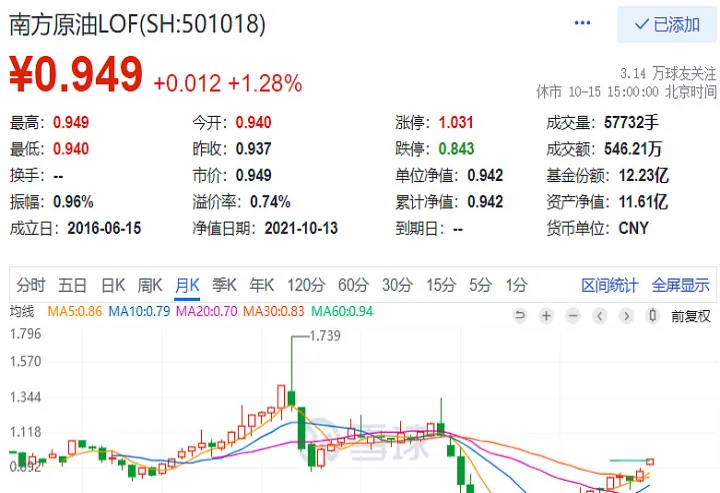
Task: Click the 已添加 watchlist button
Action: (667, 24)
